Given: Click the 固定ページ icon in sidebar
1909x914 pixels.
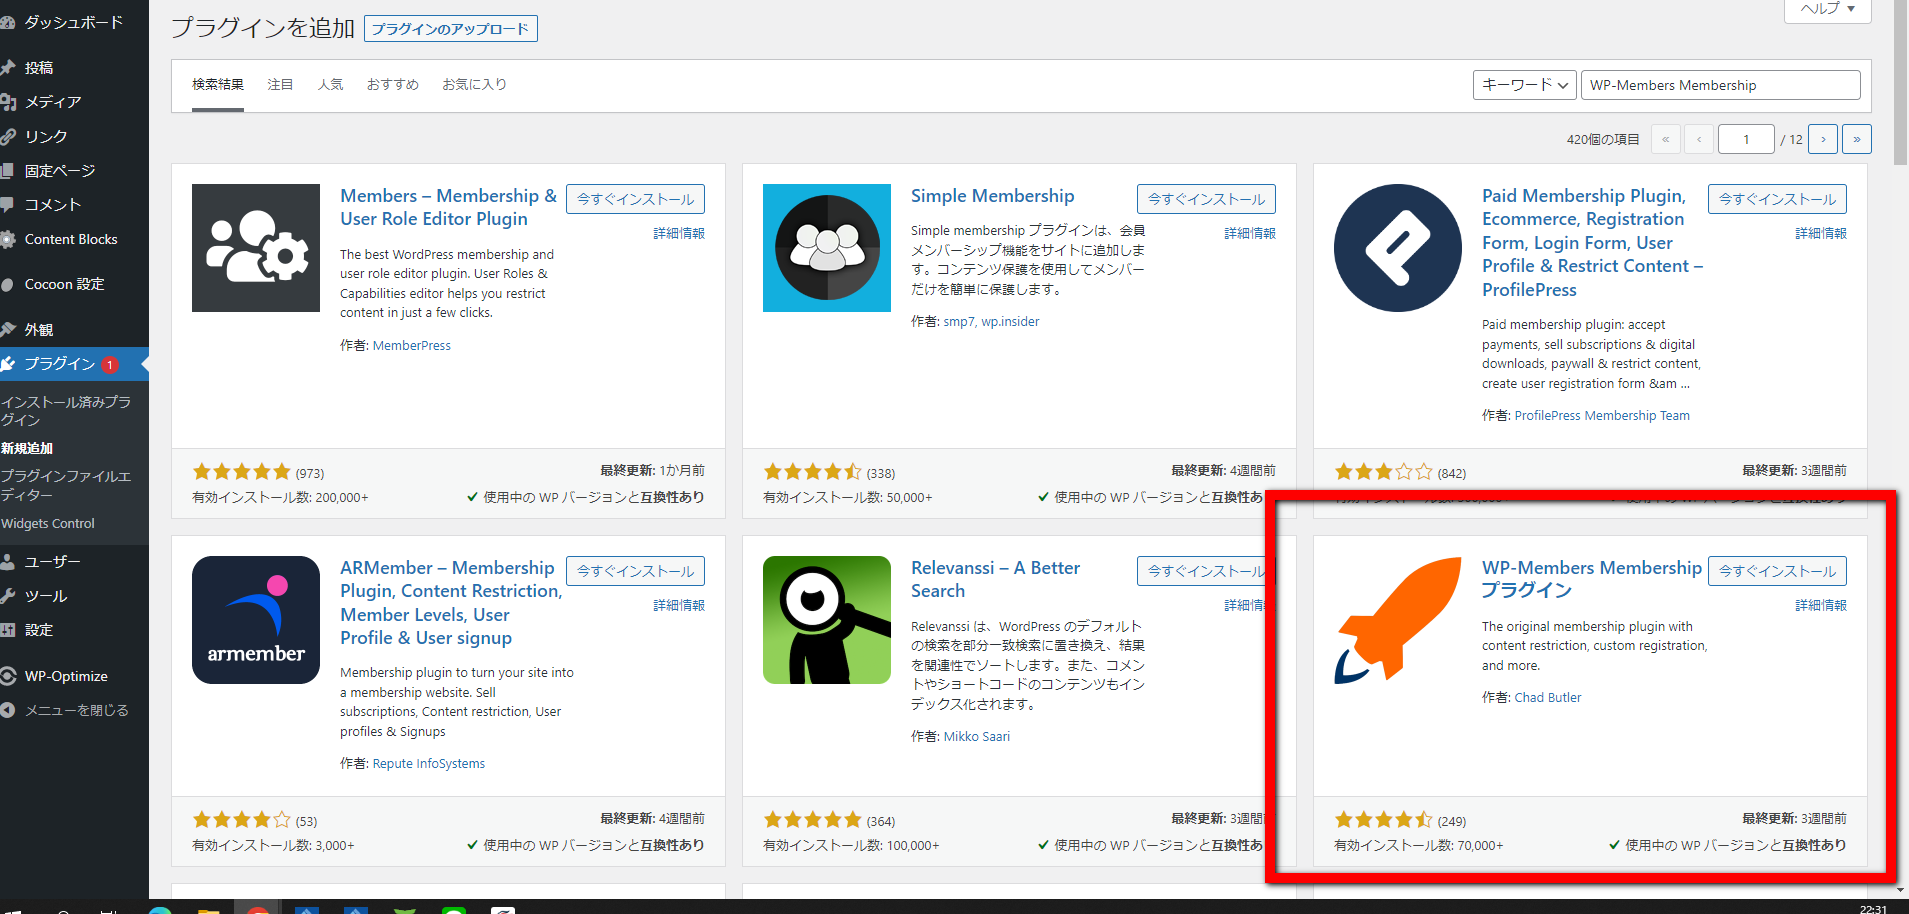Looking at the screenshot, I should pos(7,170).
